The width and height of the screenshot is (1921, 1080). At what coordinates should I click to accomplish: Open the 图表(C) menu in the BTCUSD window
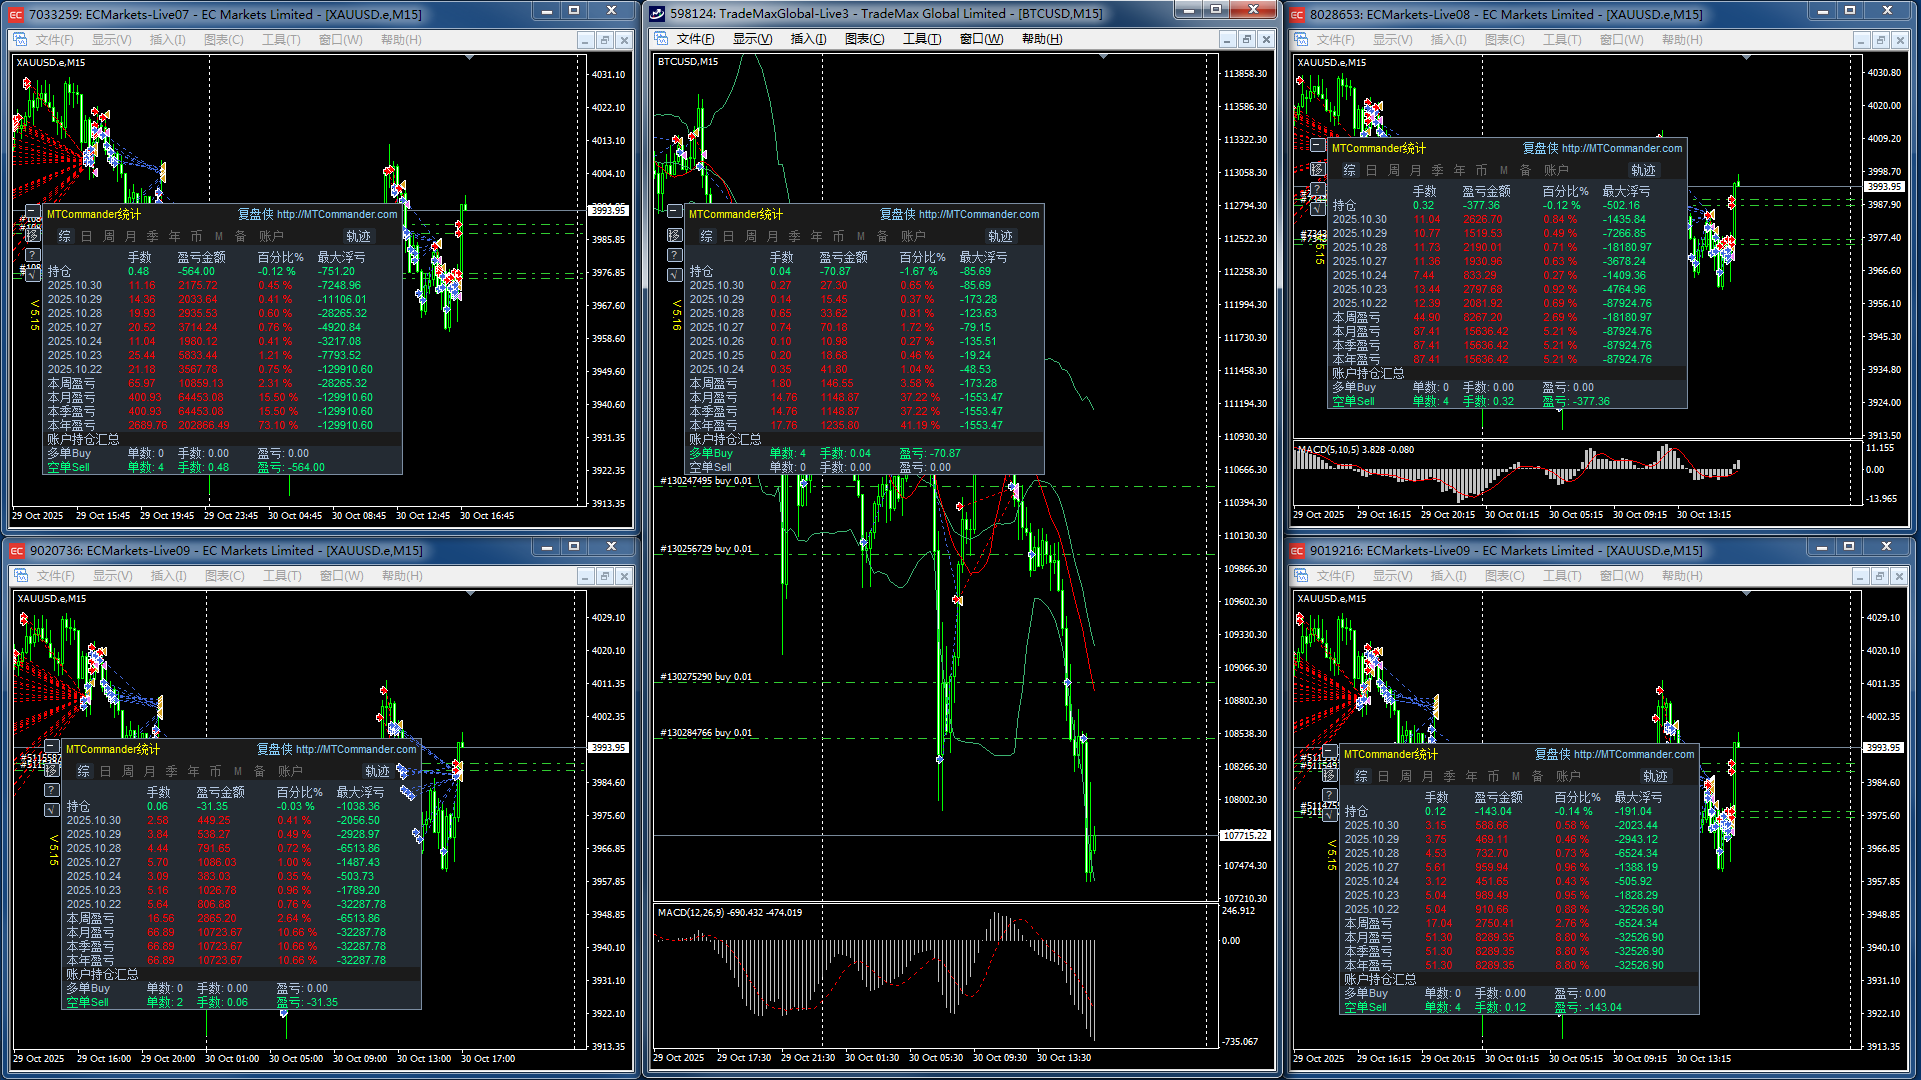coord(864,39)
